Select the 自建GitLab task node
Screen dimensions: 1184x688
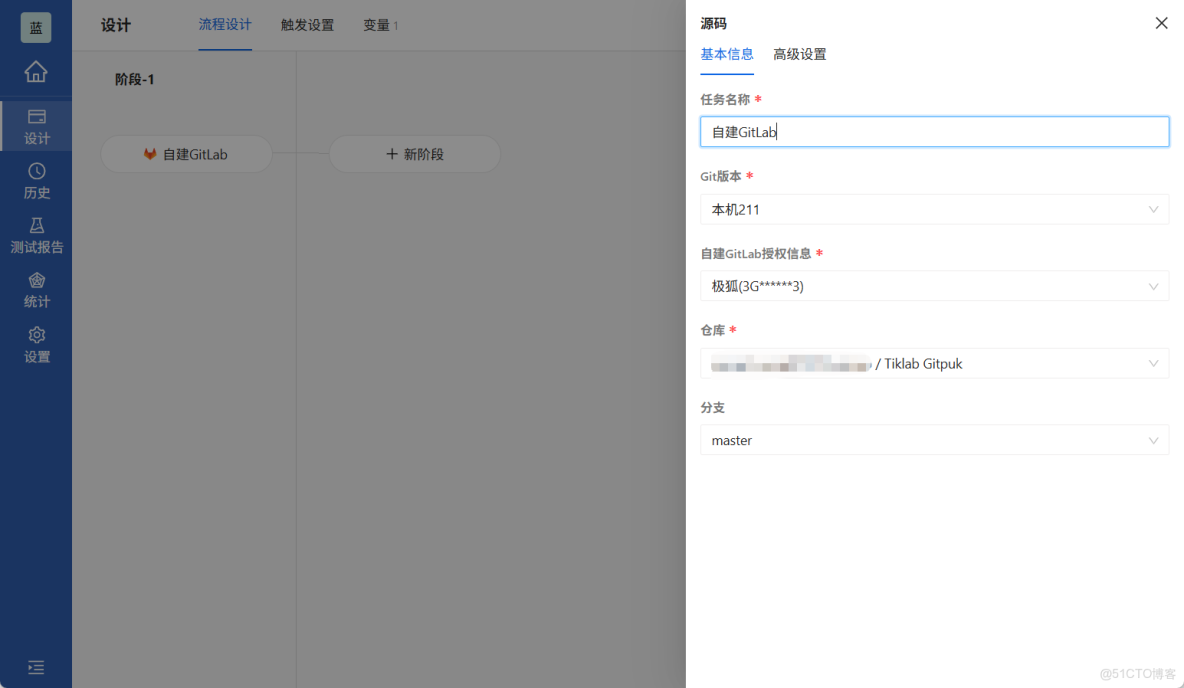[186, 153]
